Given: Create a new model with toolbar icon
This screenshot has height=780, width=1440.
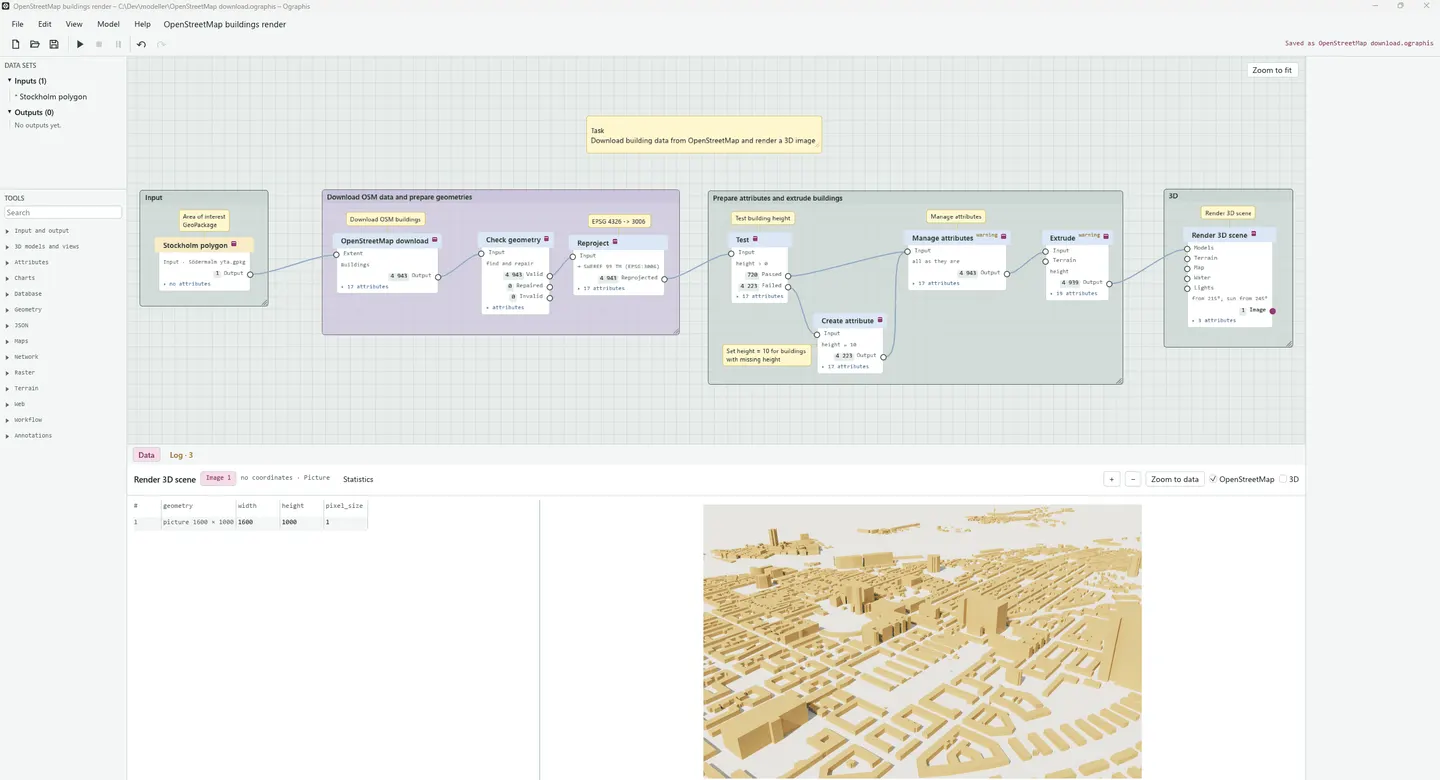Looking at the screenshot, I should (16, 44).
